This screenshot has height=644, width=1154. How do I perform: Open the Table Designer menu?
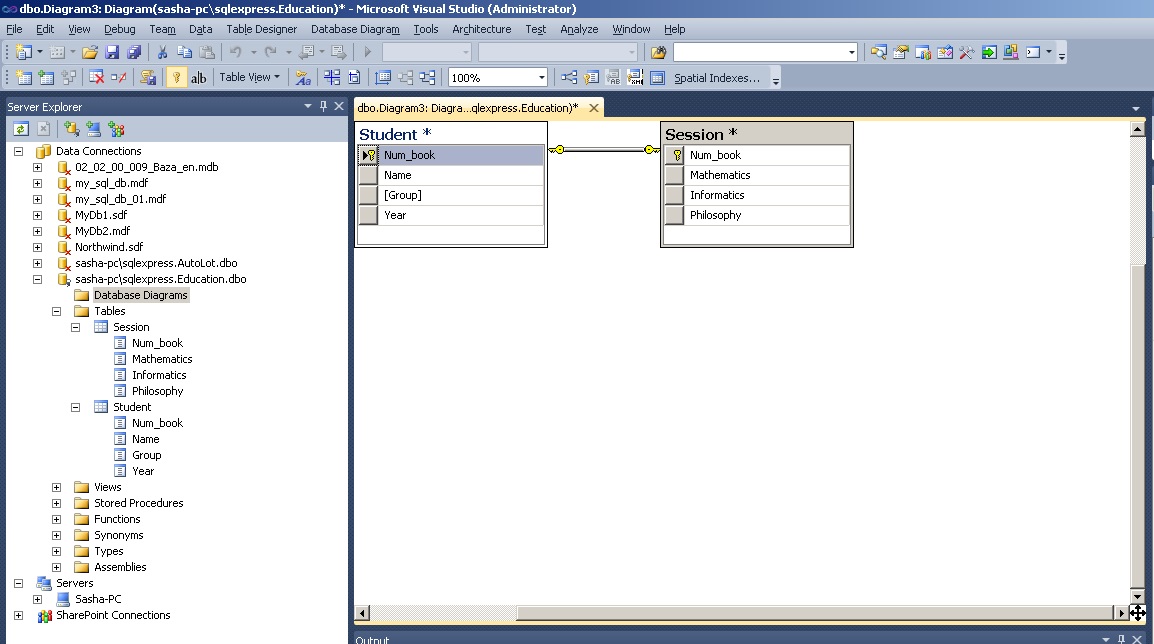point(261,29)
